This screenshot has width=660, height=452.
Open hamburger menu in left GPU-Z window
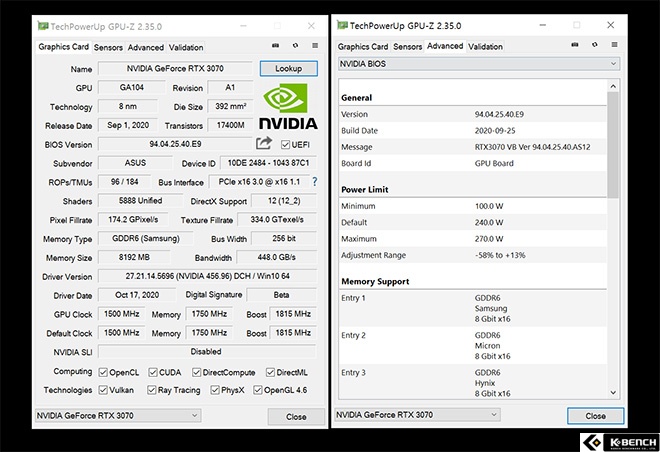pyautogui.click(x=315, y=45)
